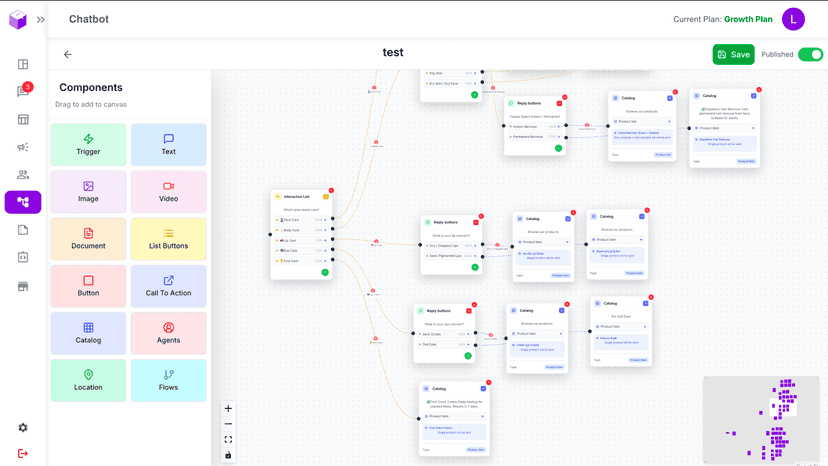Pick the Call To Action component

[x=168, y=286]
